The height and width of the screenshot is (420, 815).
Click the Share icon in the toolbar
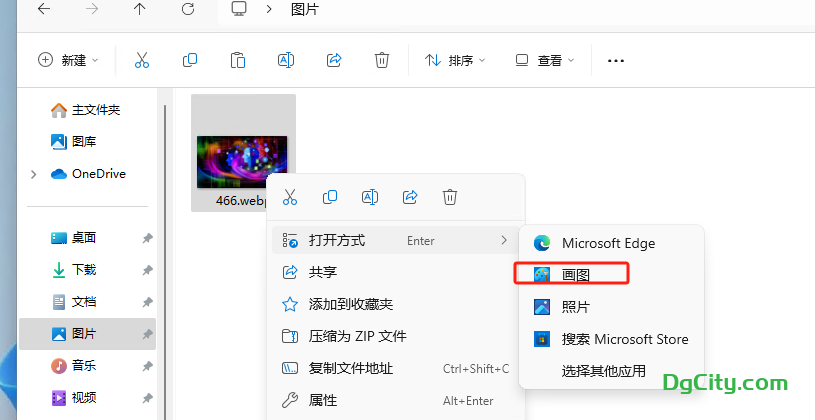(x=334, y=60)
